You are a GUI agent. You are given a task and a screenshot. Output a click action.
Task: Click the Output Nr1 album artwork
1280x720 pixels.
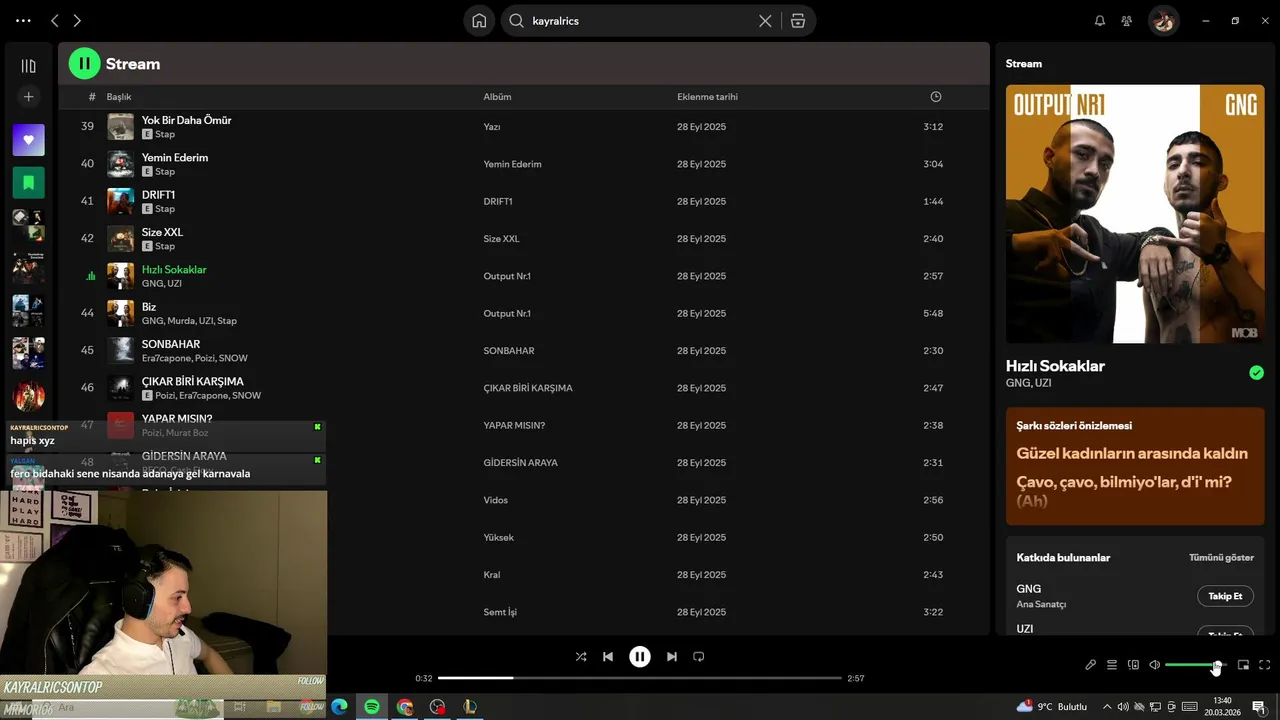[x=1135, y=214]
